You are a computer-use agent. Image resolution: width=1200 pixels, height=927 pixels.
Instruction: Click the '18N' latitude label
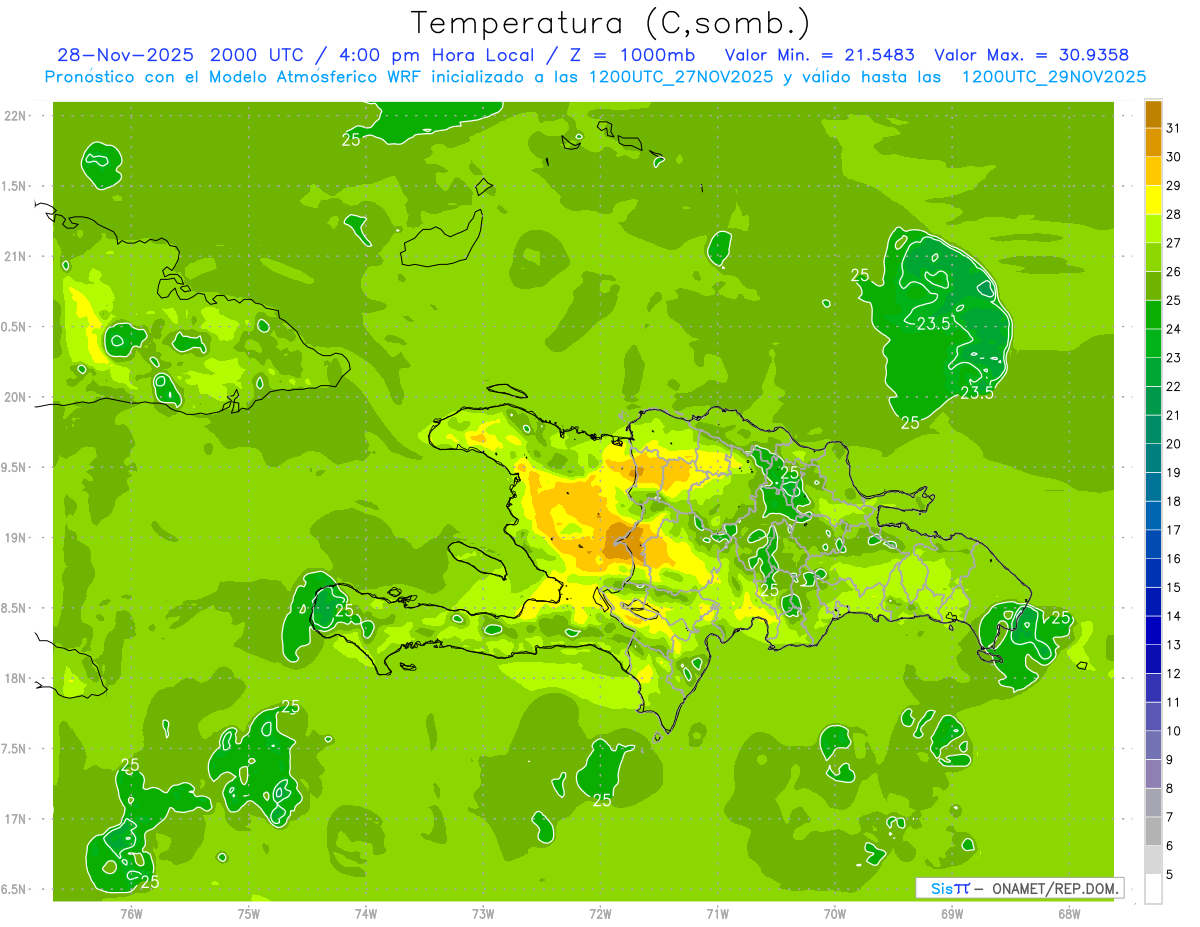click(17, 678)
